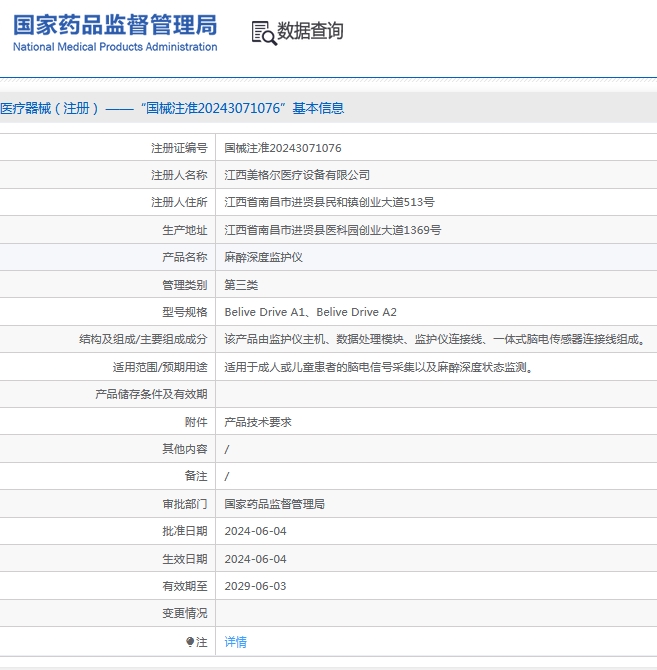Click the 数据查询 heading text

click(x=310, y=31)
